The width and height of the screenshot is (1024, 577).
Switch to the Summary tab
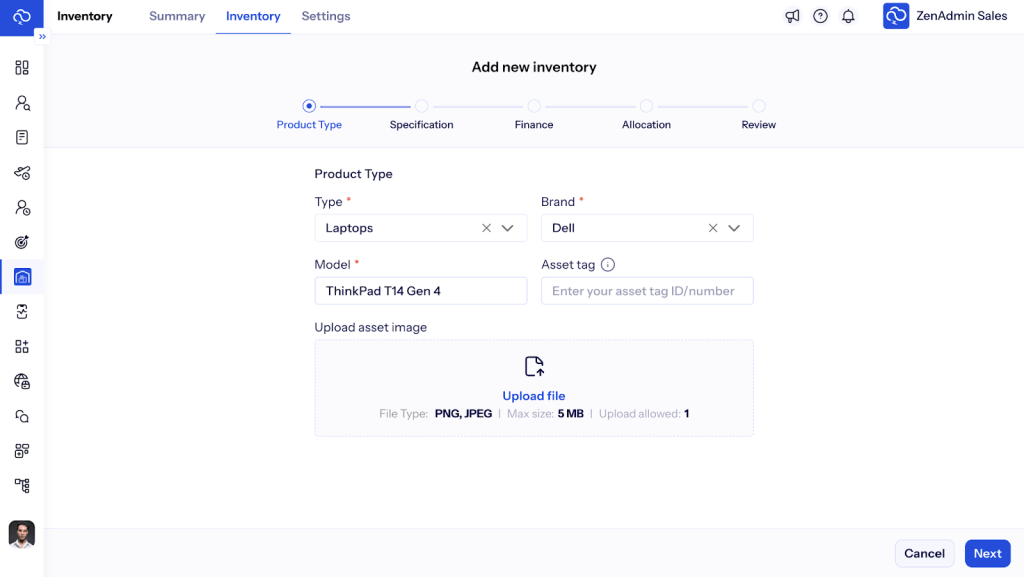[177, 16]
